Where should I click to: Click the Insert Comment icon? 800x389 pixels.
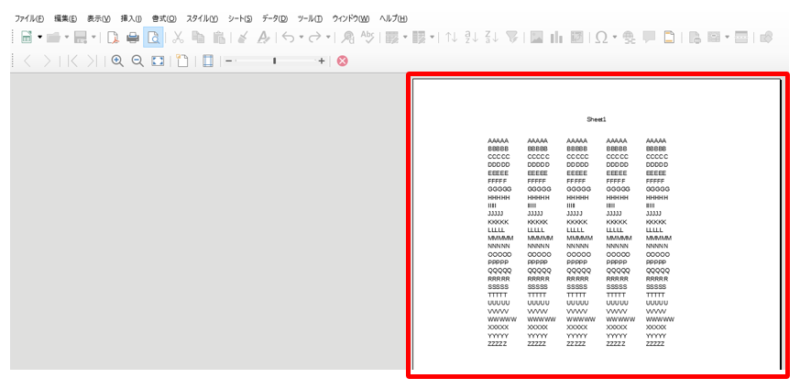(x=649, y=37)
